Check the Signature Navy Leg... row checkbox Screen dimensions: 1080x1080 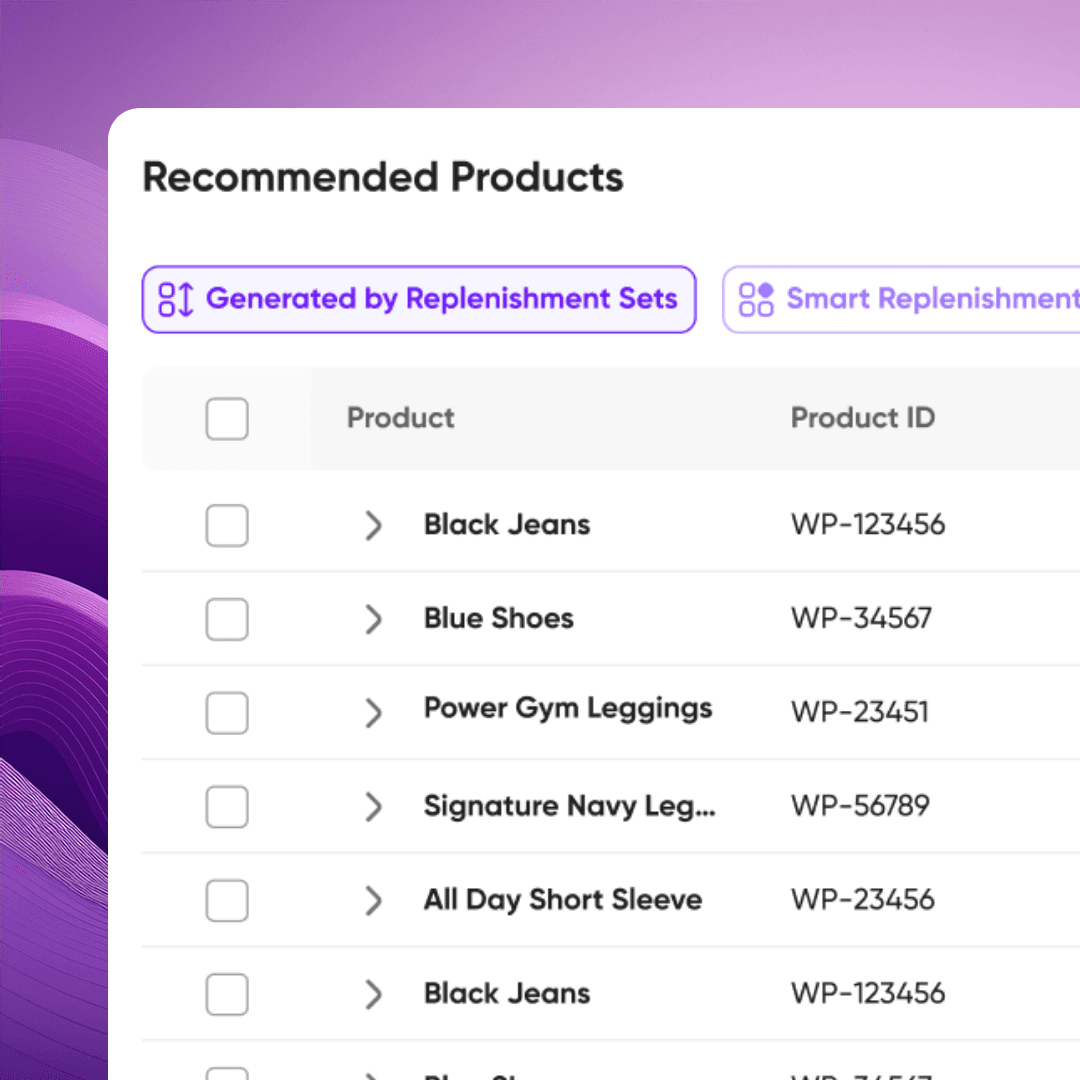click(x=227, y=807)
